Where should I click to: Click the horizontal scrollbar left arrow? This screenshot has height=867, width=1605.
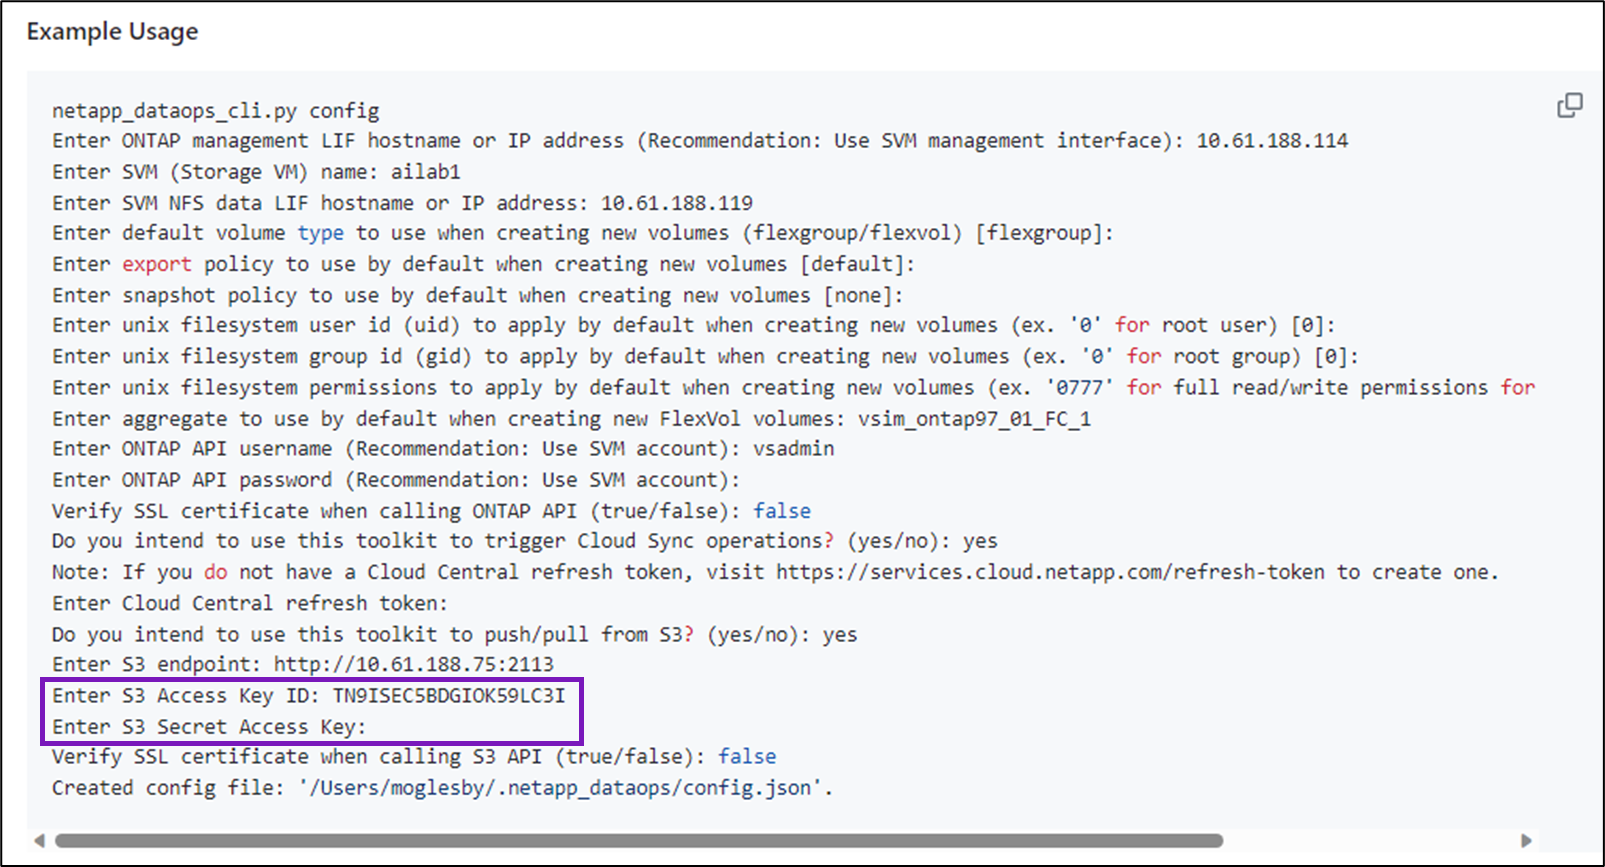coord(39,840)
